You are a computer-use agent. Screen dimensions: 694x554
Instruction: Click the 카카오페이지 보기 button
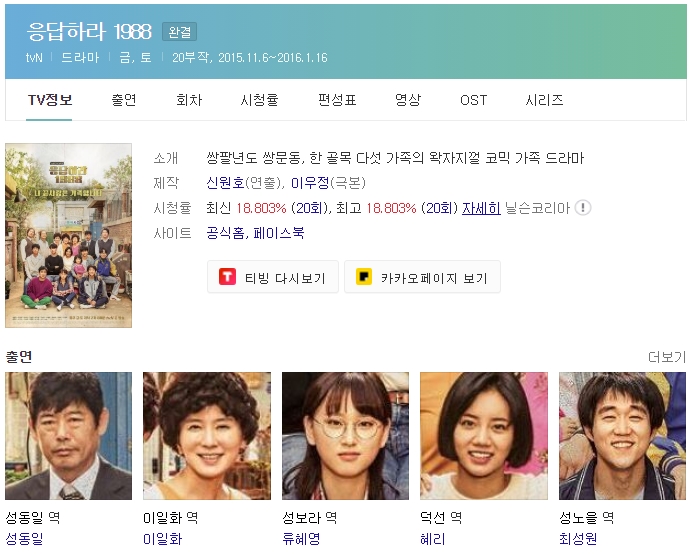click(422, 277)
